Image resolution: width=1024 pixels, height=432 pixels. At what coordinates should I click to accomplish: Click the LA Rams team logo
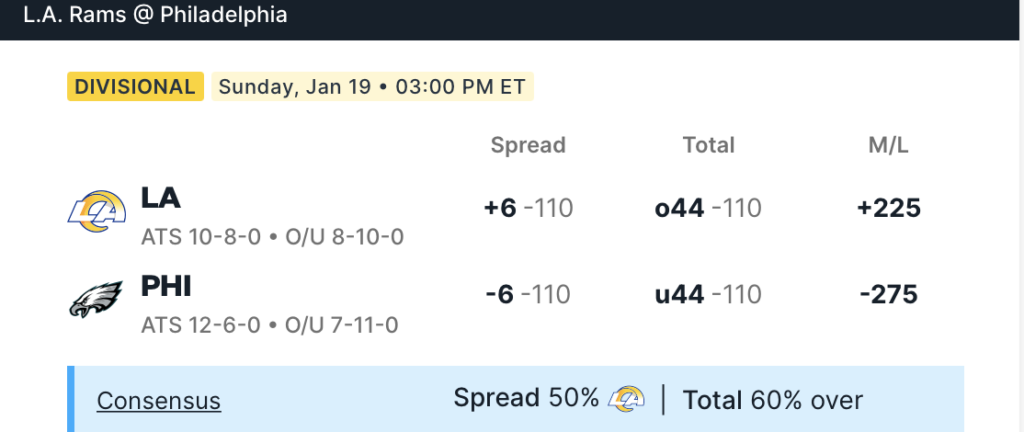pos(97,212)
